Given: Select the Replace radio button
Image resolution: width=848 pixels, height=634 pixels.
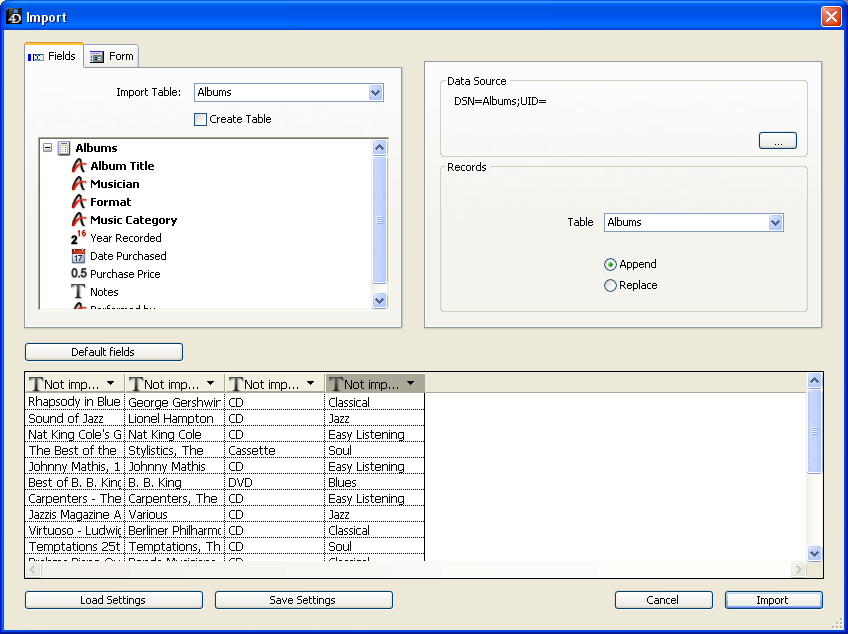Looking at the screenshot, I should coord(610,285).
